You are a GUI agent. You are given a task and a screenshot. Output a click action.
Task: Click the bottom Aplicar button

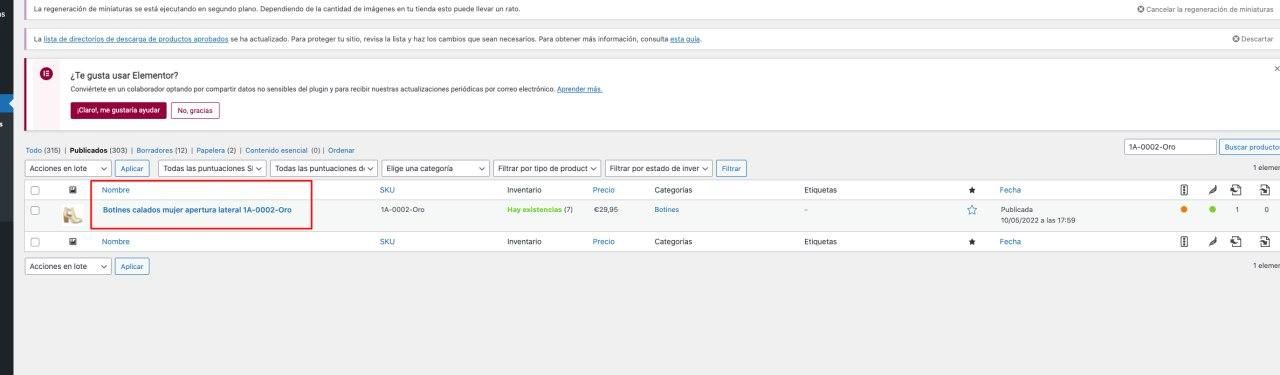[132, 266]
